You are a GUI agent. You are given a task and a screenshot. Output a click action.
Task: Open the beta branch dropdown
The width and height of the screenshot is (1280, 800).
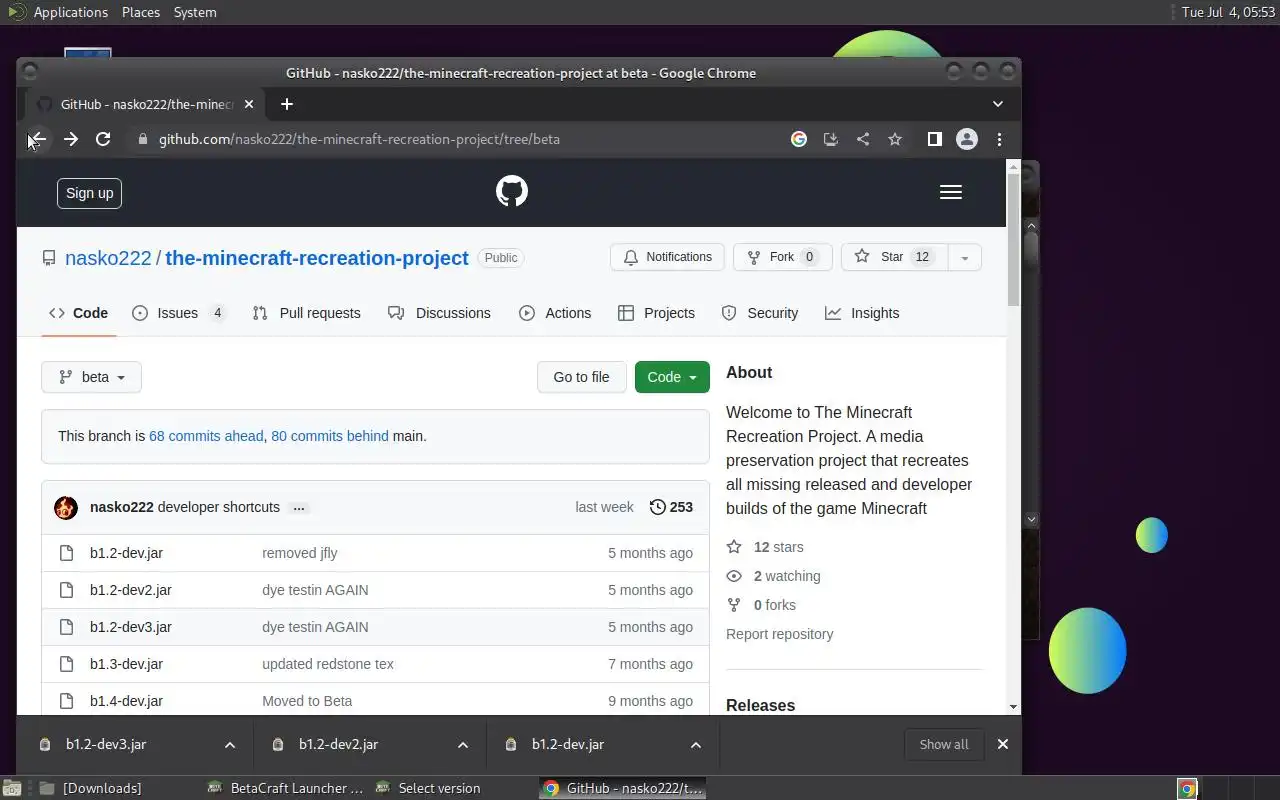[x=91, y=377]
